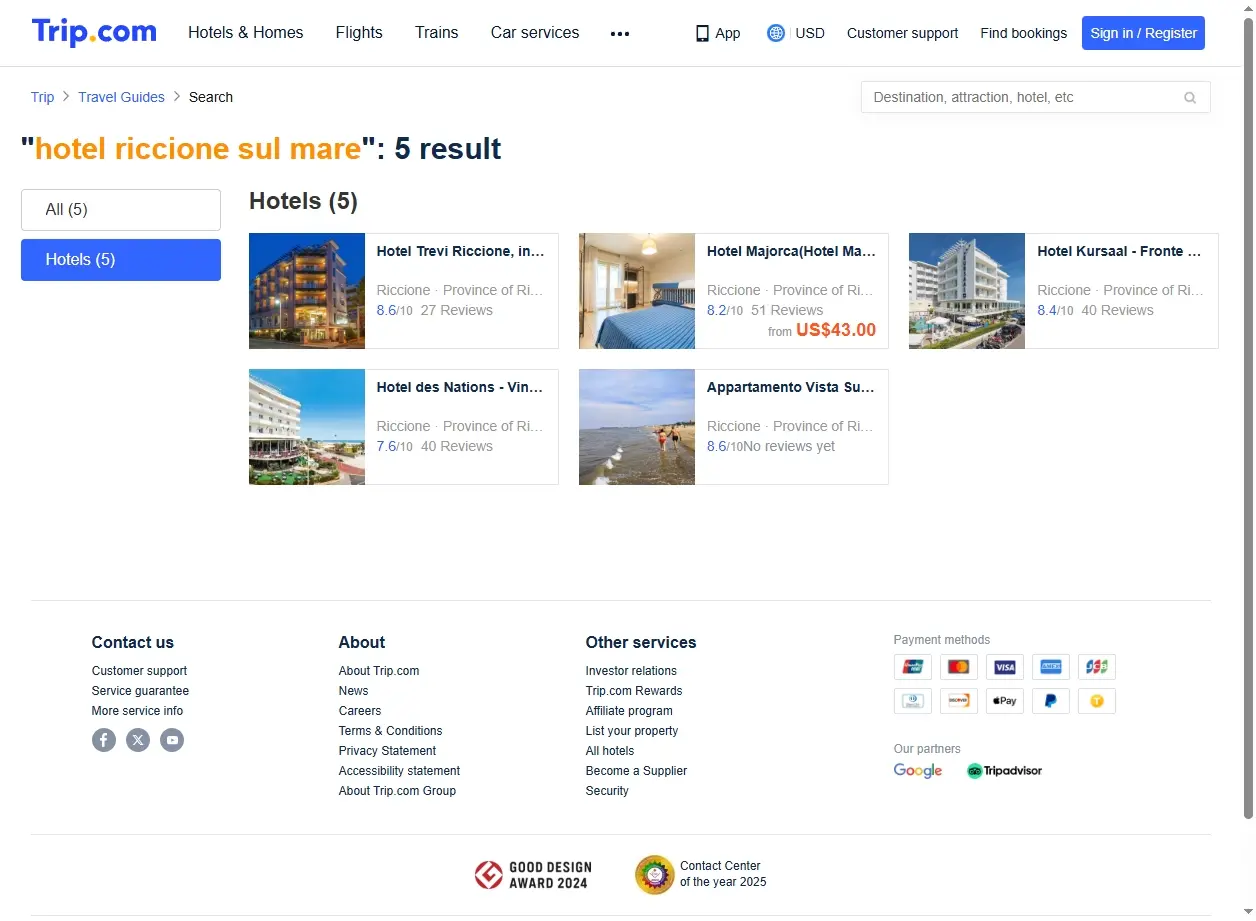Click the search magnifier icon

click(1190, 97)
